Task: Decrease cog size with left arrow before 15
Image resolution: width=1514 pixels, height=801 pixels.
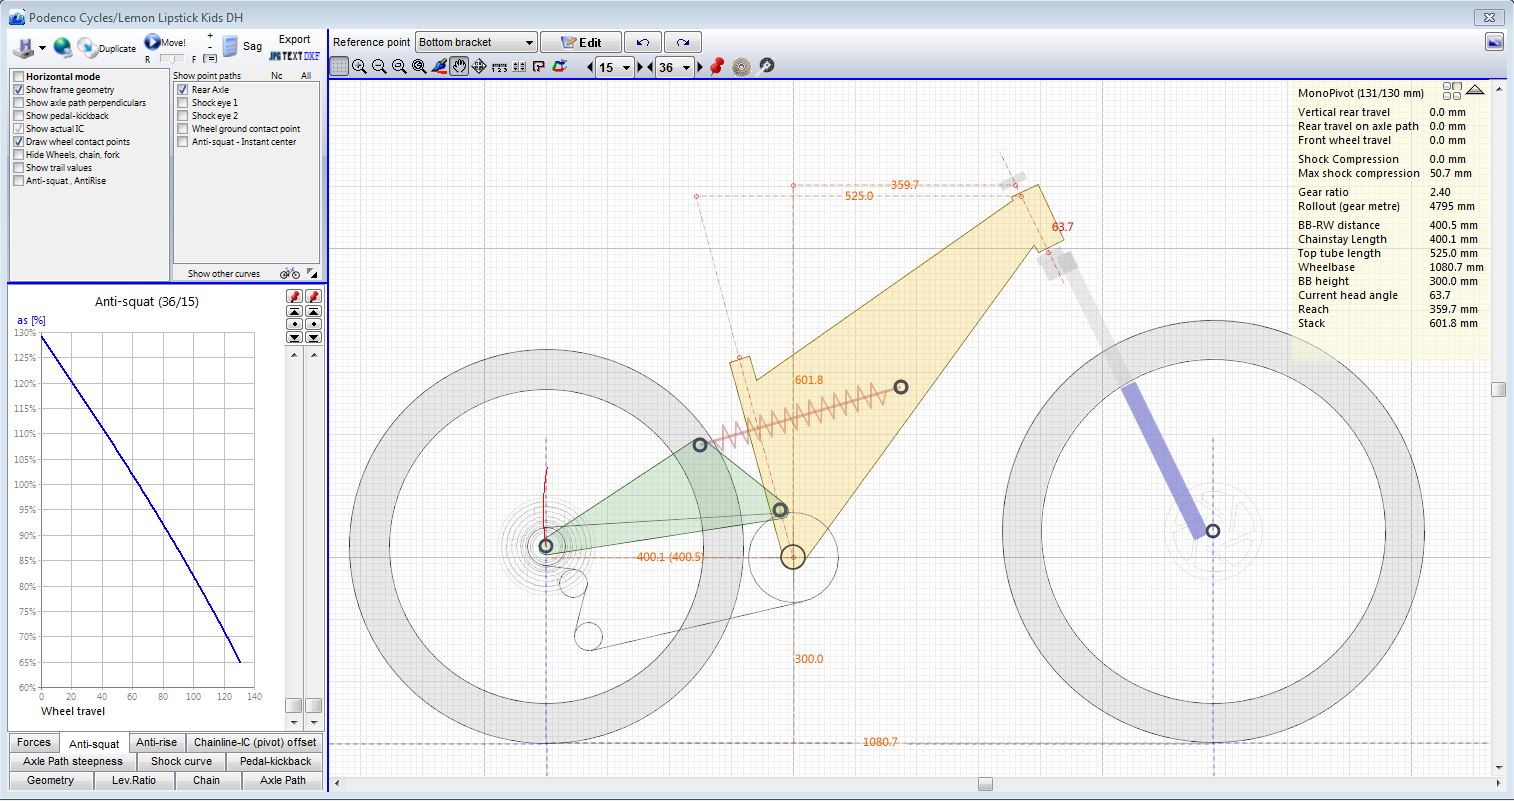Action: tap(590, 68)
